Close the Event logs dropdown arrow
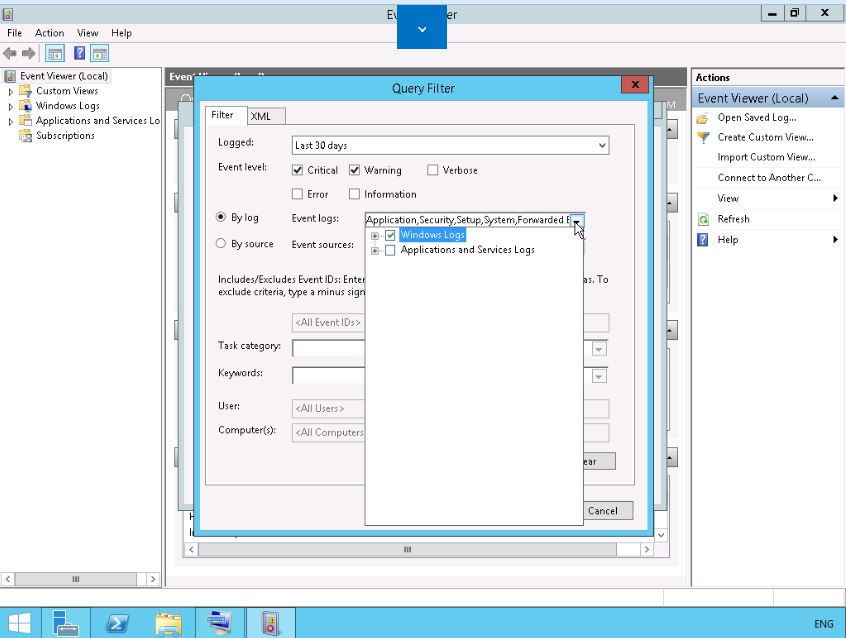 click(577, 220)
